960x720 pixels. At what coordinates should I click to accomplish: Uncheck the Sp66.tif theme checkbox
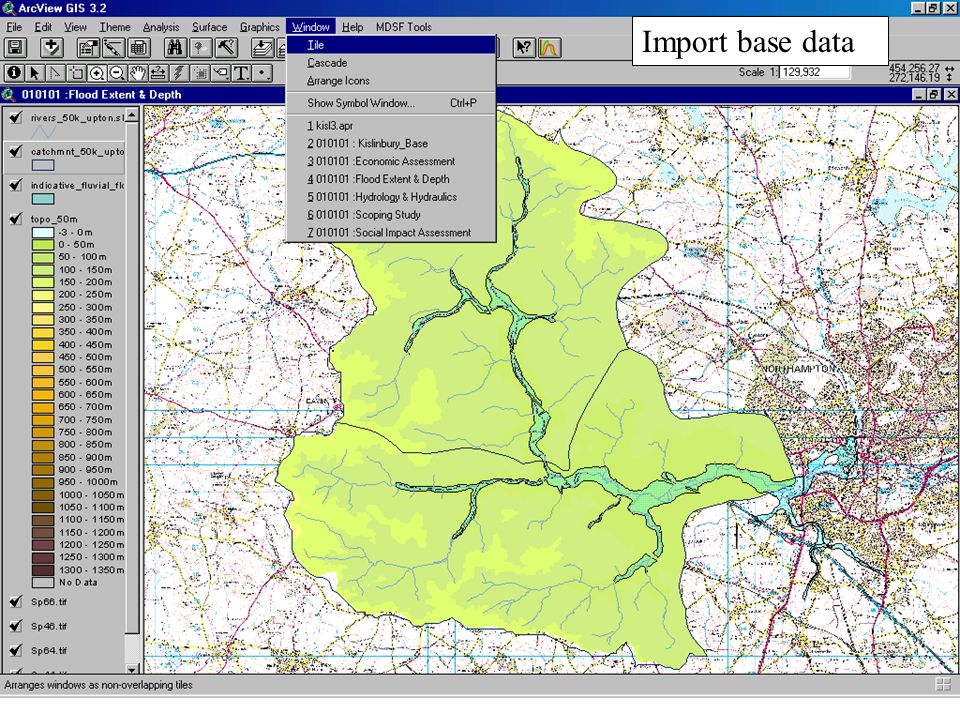[16, 601]
